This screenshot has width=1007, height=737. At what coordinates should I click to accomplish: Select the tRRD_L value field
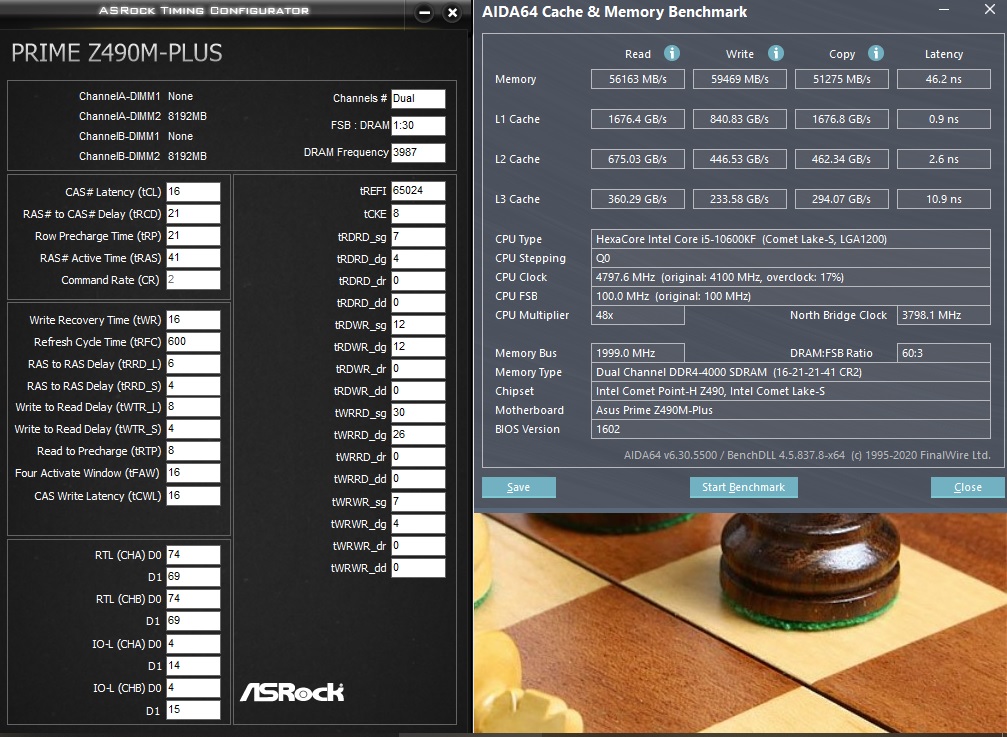pyautogui.click(x=193, y=364)
